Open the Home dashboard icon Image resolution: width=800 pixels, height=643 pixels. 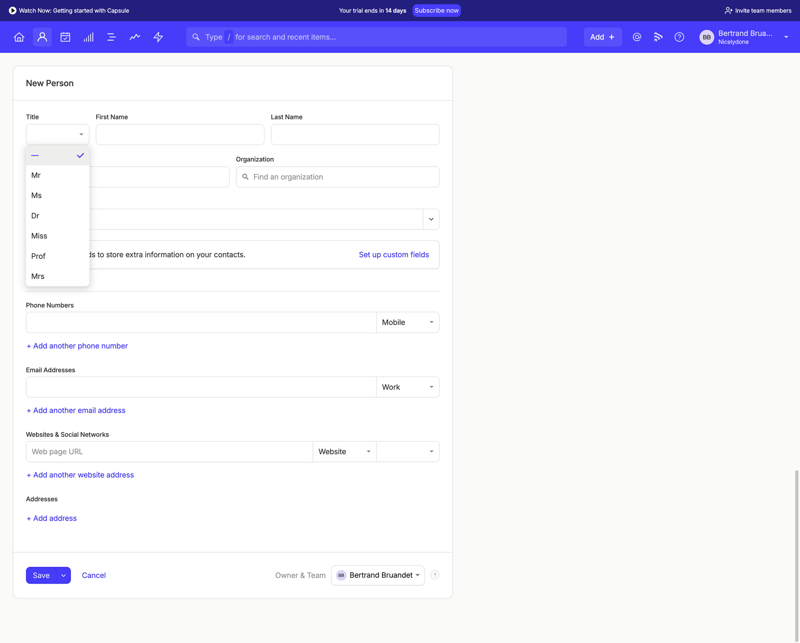tap(18, 37)
